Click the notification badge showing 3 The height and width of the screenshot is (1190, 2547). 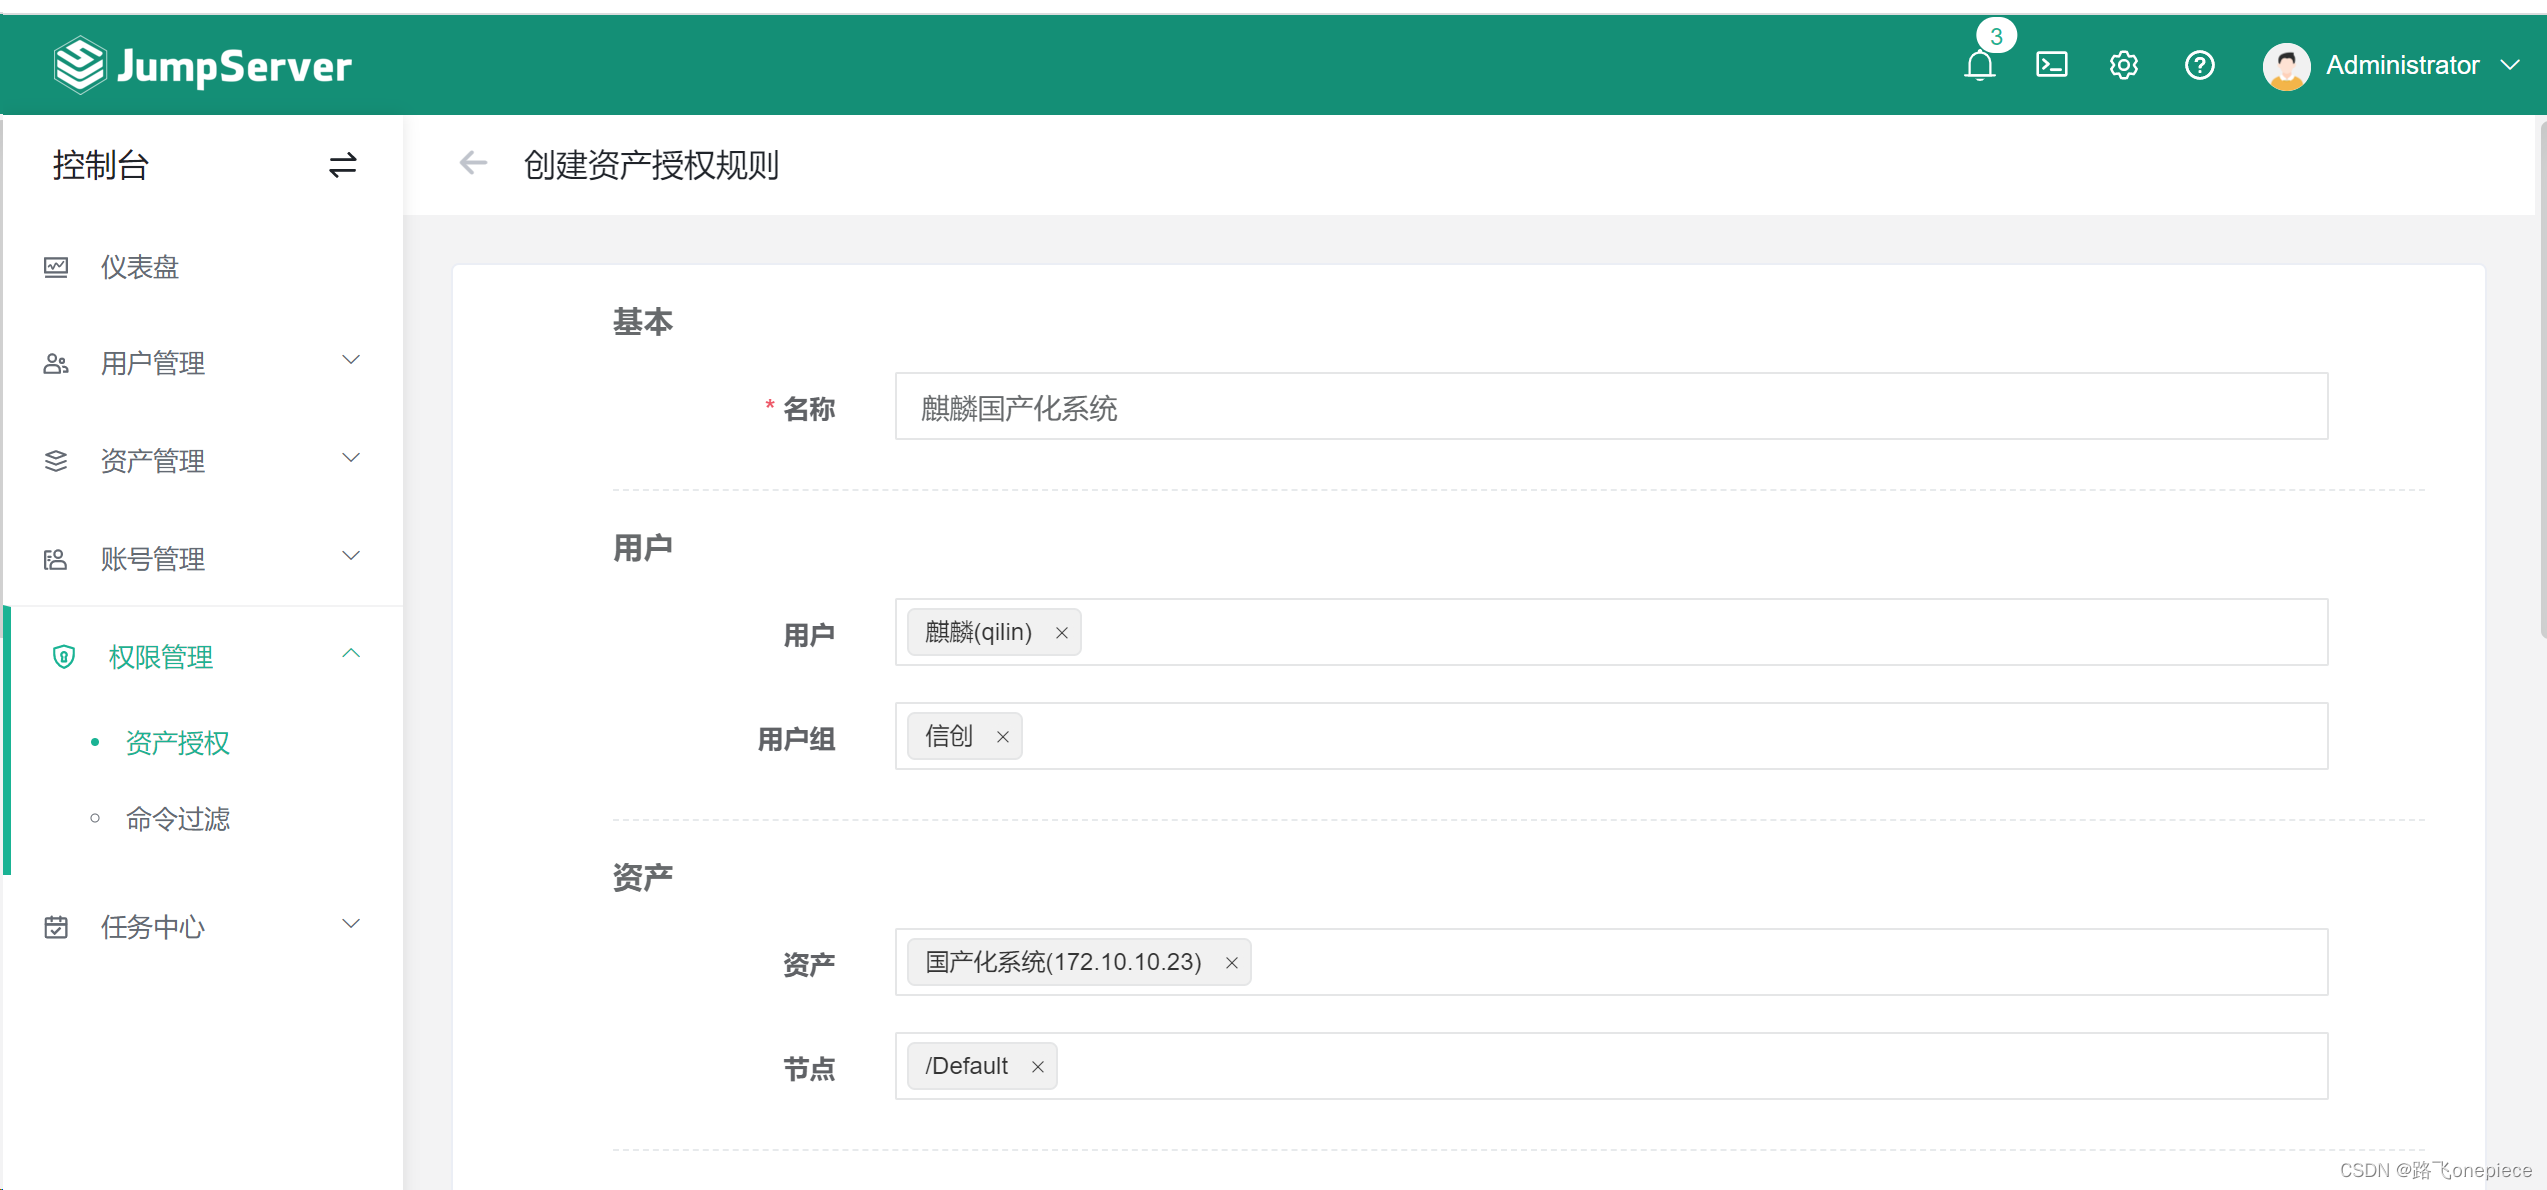[1996, 36]
